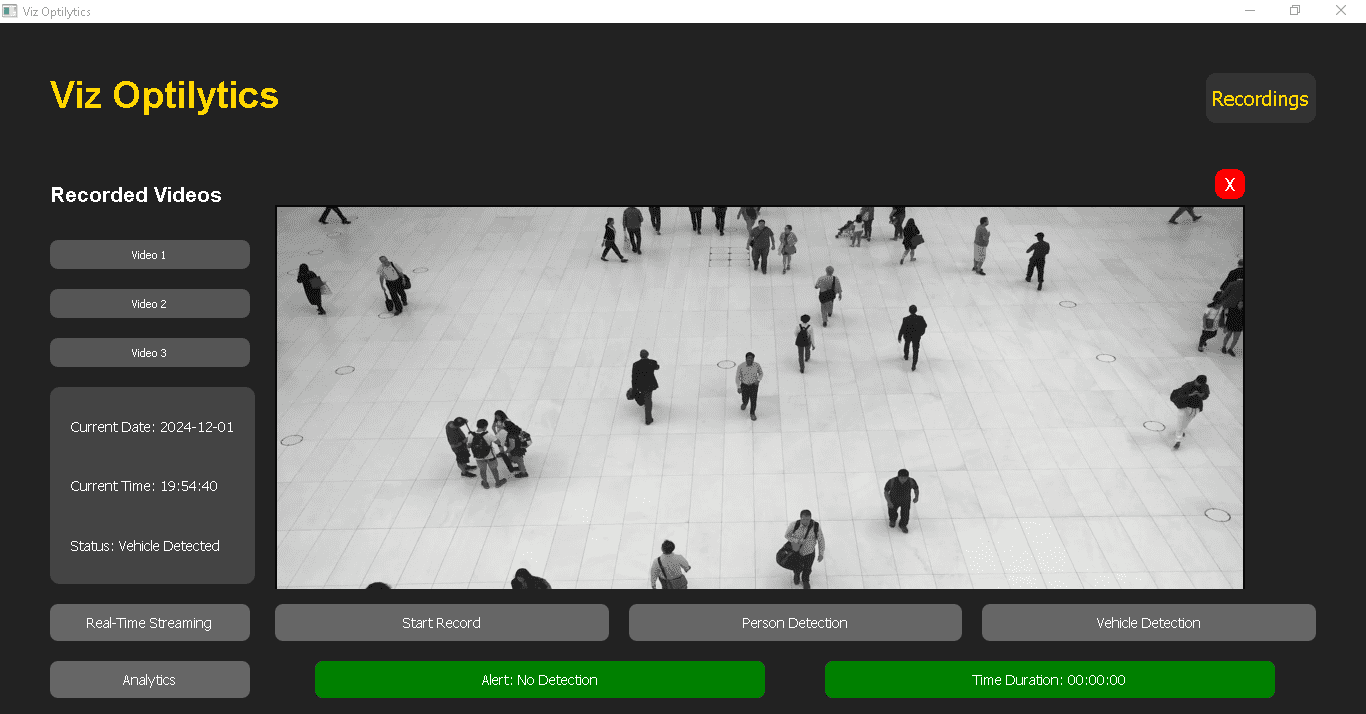Screen dimensions: 1366x714
Task: Toggle Vehicle Detection mode
Action: click(1148, 623)
